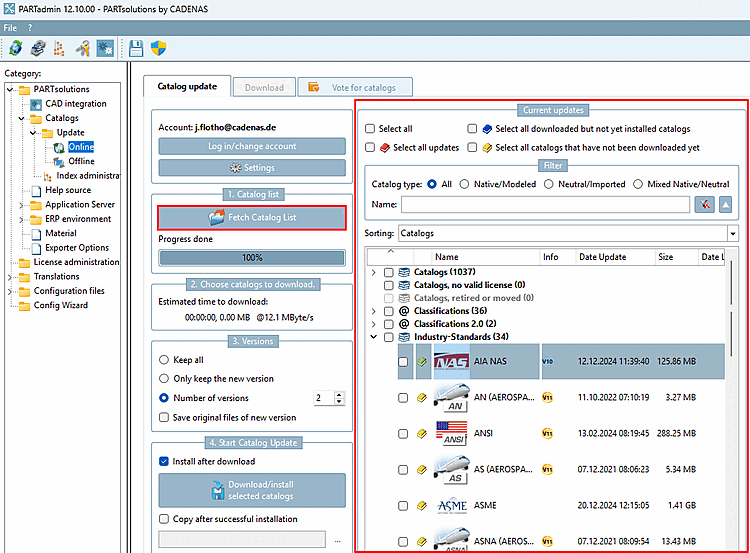The width and height of the screenshot is (750, 553).
Task: Open the Sorting dropdown
Action: coord(732,233)
